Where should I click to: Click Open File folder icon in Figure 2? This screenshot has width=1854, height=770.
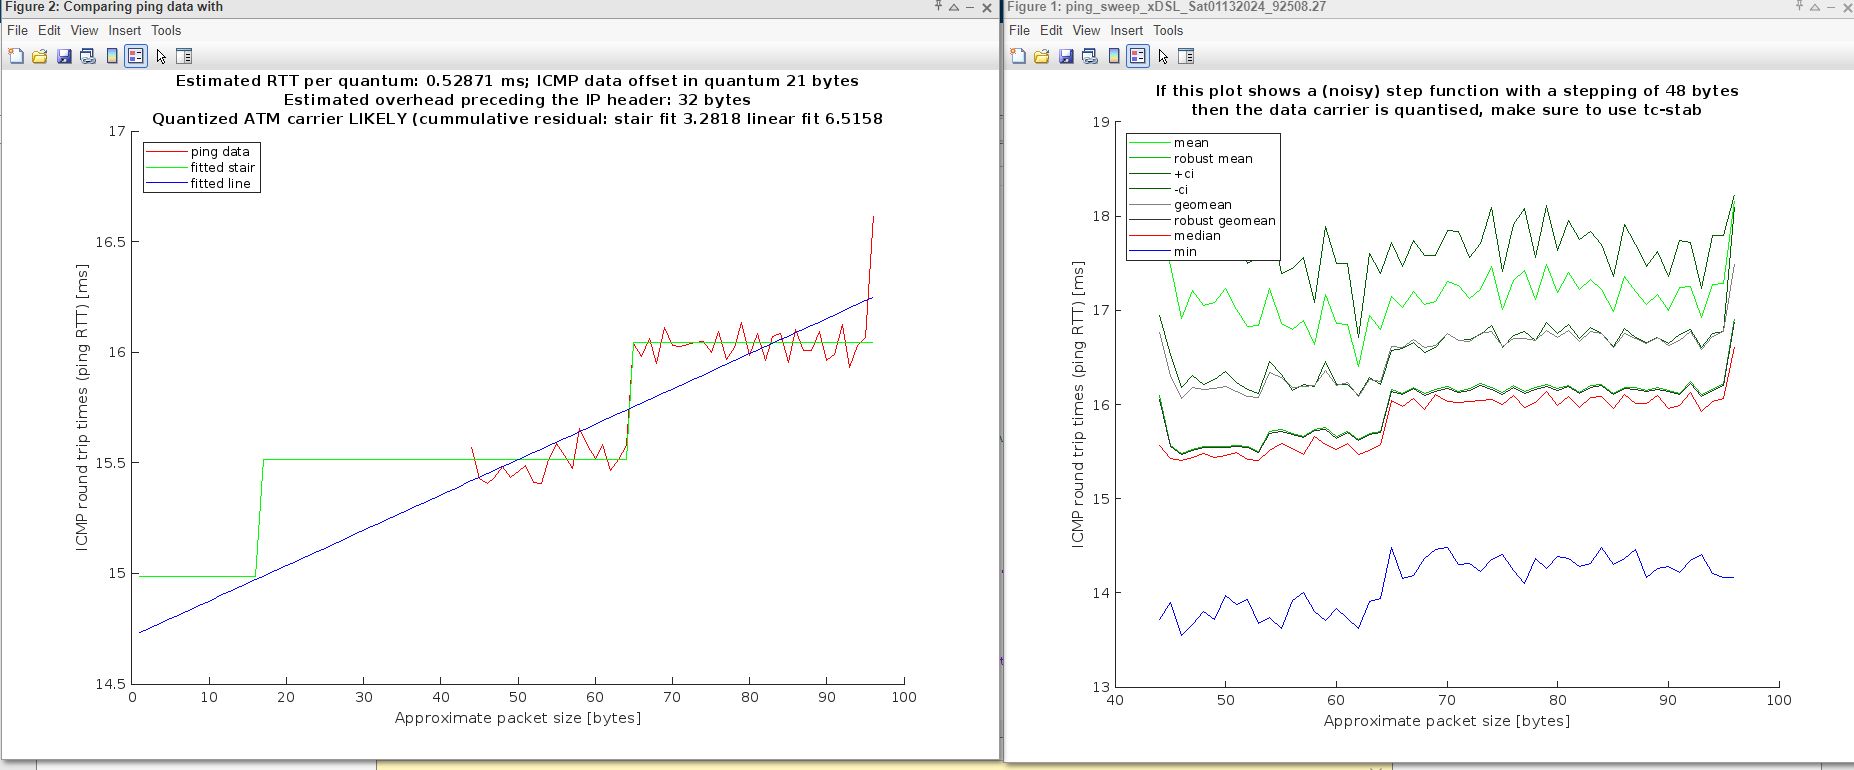(x=40, y=56)
